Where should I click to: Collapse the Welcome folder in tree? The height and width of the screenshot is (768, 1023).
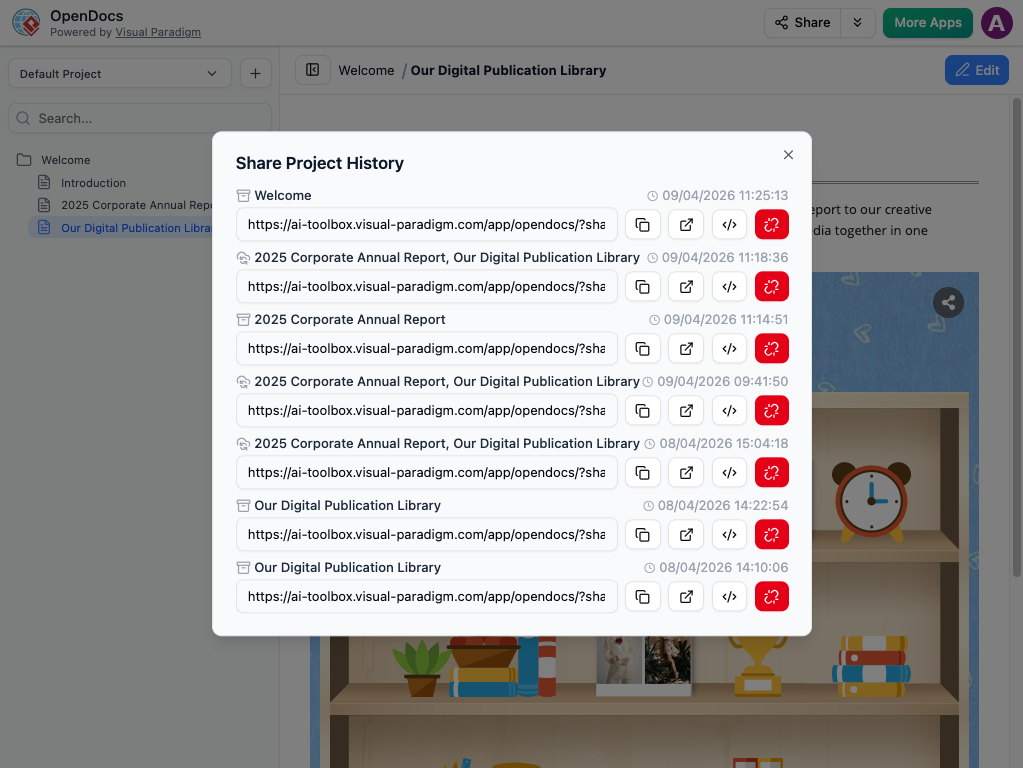pyautogui.click(x=23, y=160)
